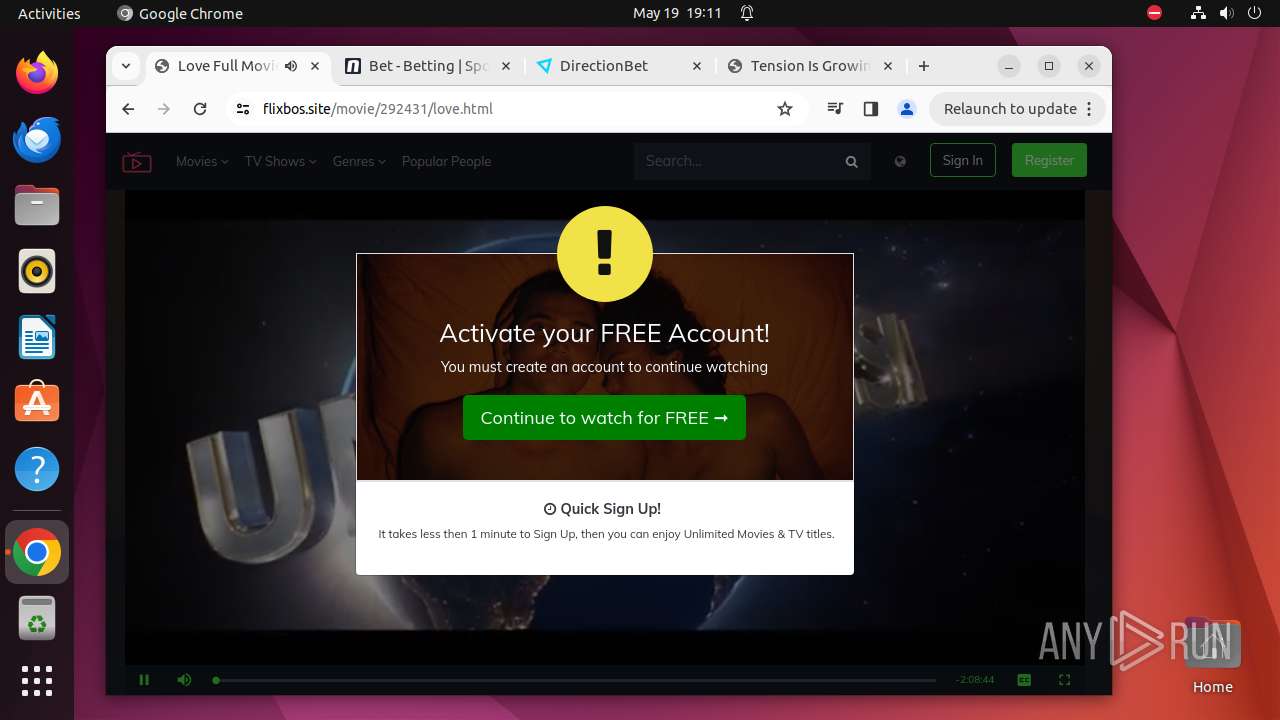Open a new Chrome tab
Screen dimensions: 1280x720
[x=924, y=66]
